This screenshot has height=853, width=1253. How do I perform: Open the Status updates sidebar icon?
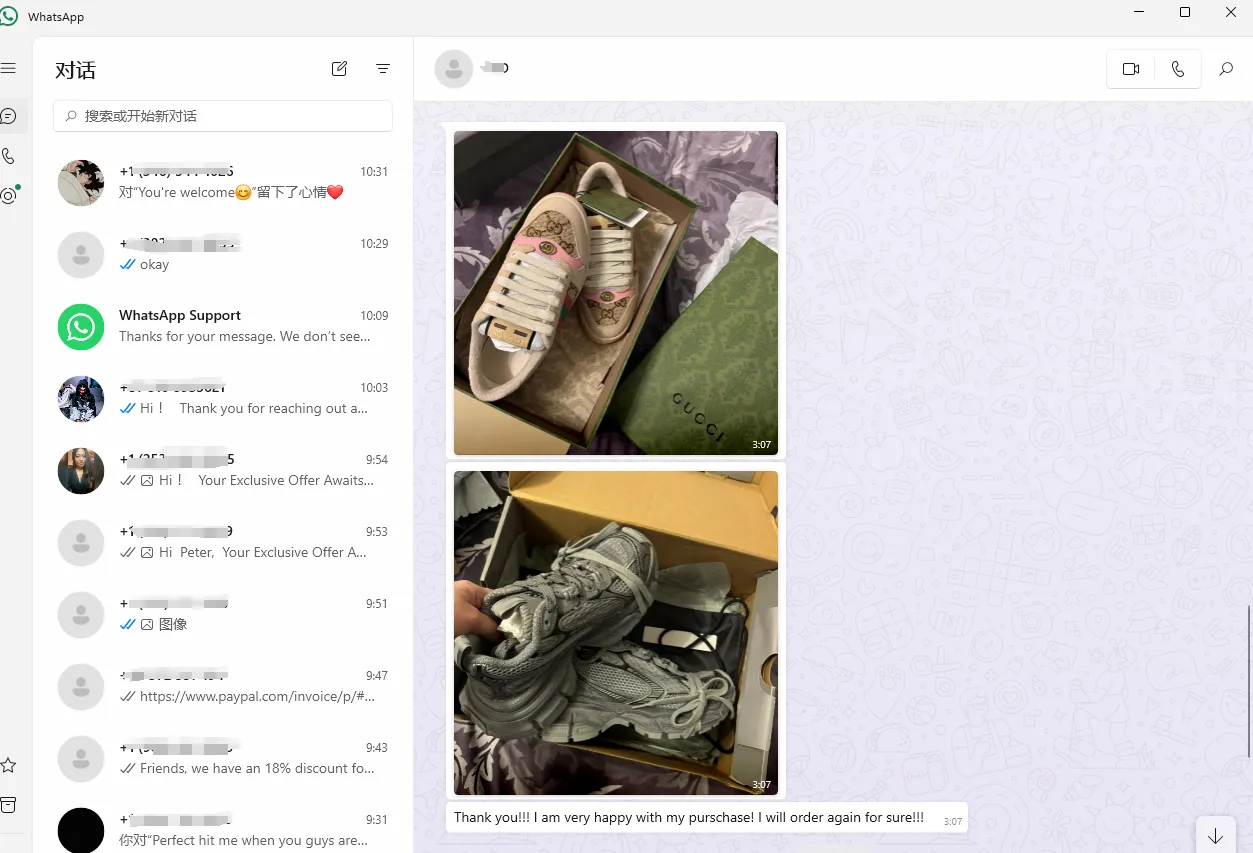click(9, 195)
